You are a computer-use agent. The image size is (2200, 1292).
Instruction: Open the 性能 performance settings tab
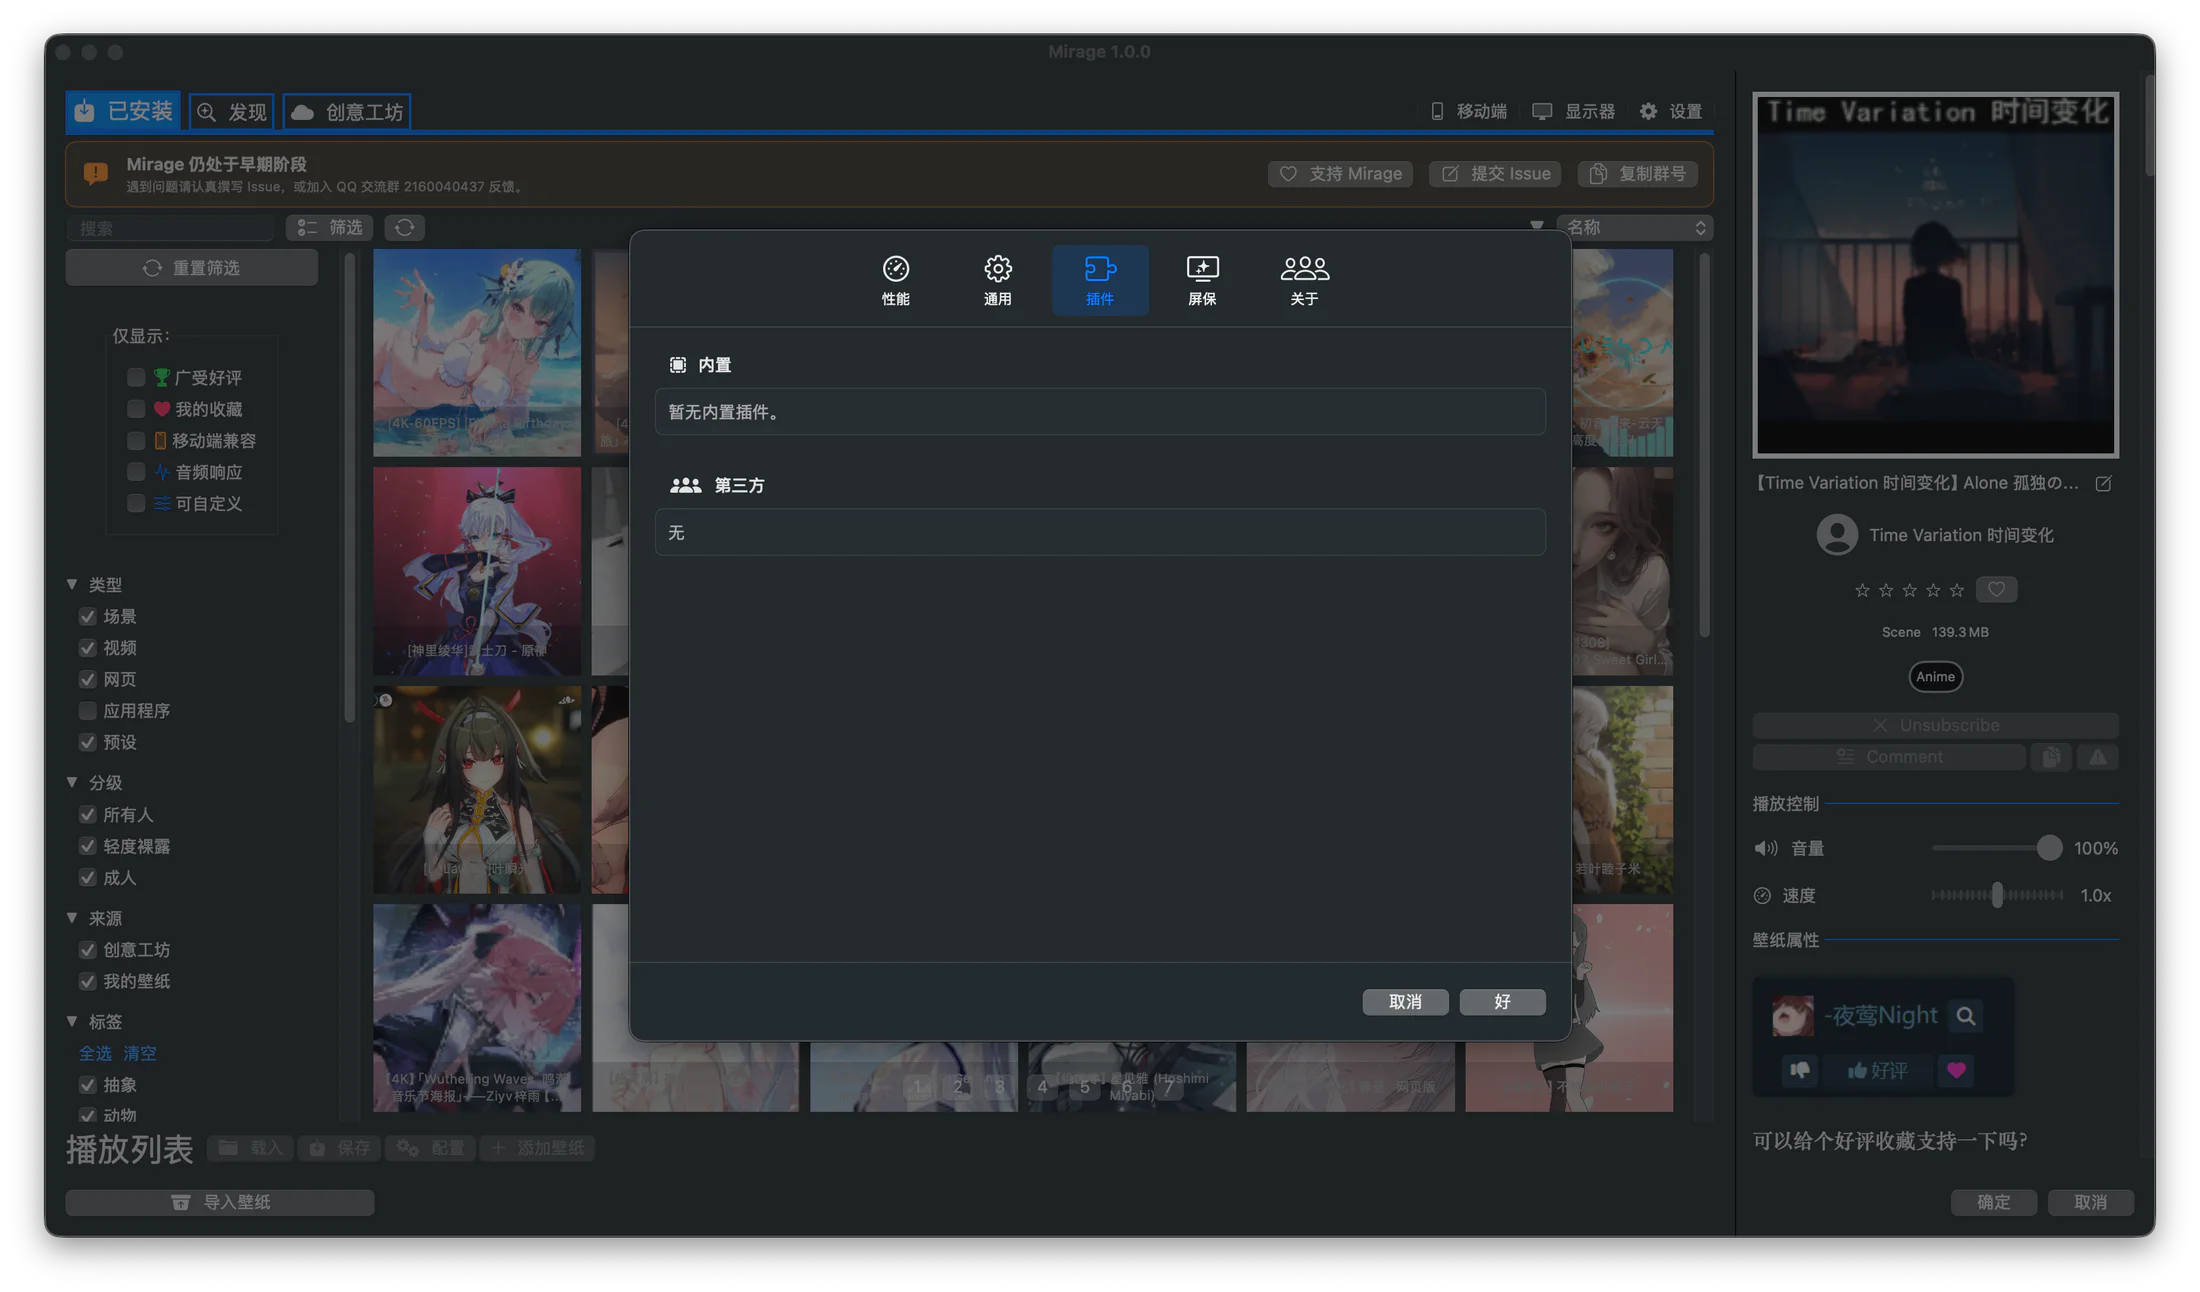pos(895,280)
